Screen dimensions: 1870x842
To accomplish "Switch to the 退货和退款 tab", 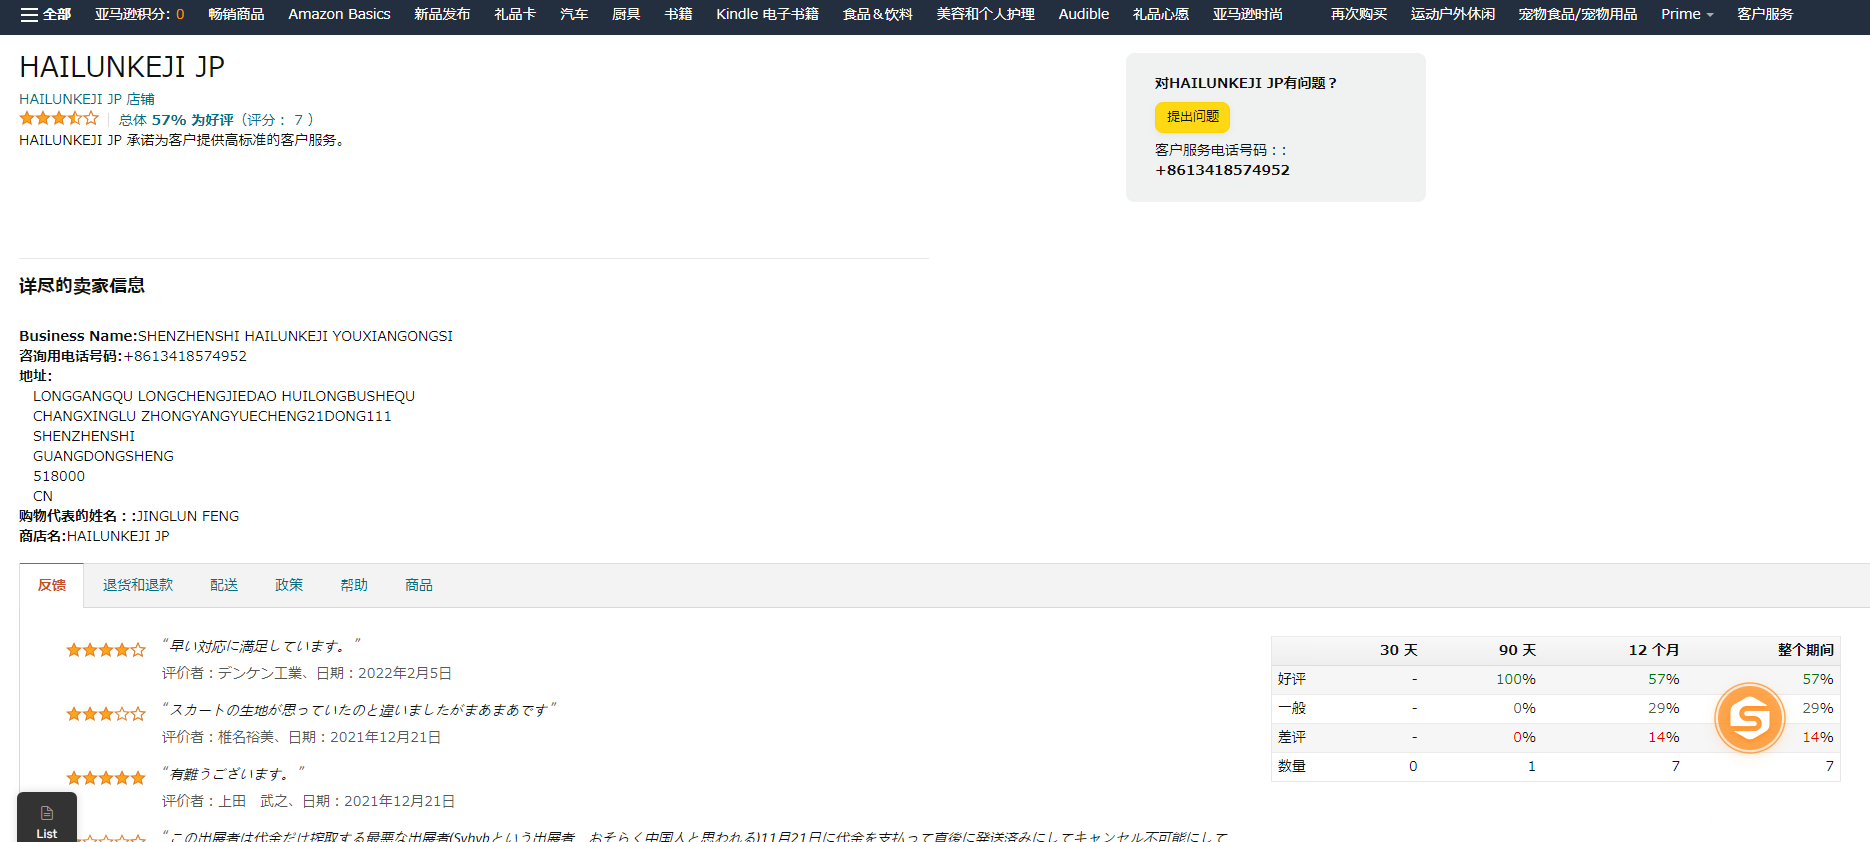I will (x=138, y=585).
